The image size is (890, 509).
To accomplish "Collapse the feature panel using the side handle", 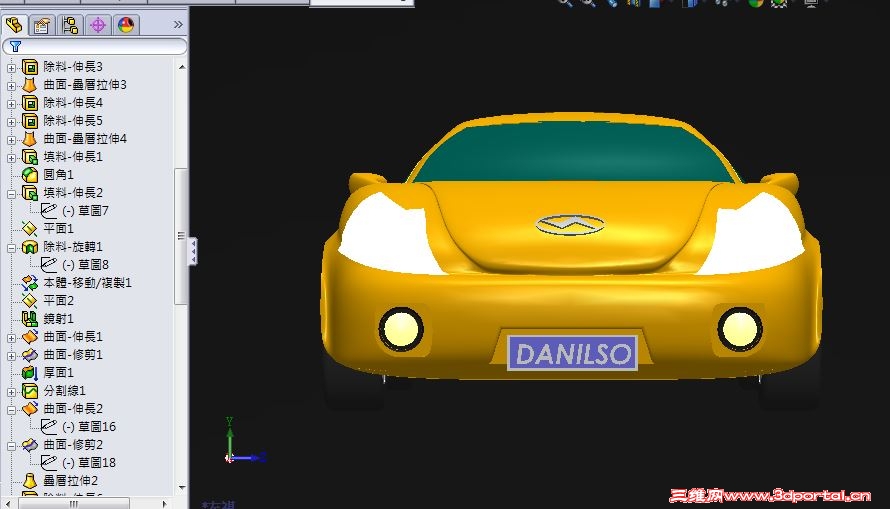I will click(x=193, y=251).
